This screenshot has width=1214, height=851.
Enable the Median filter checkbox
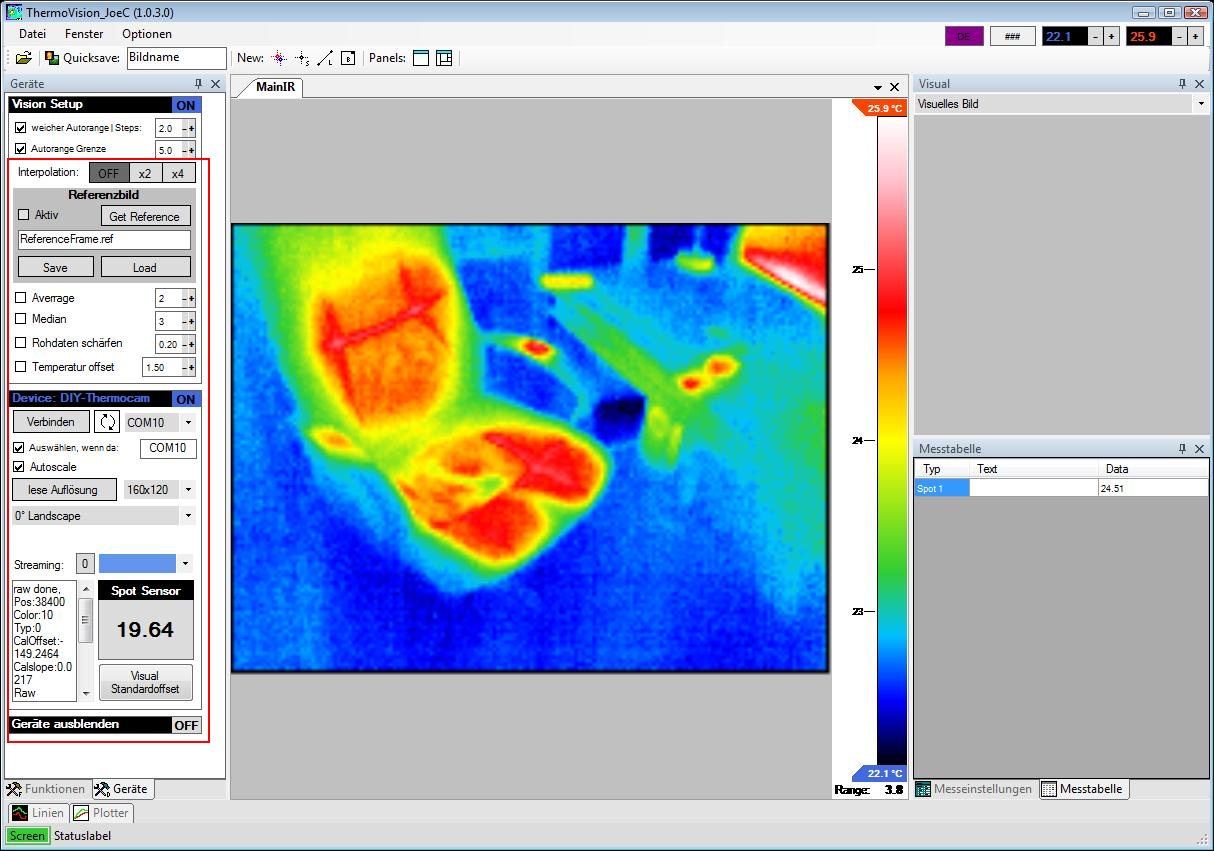[x=22, y=319]
